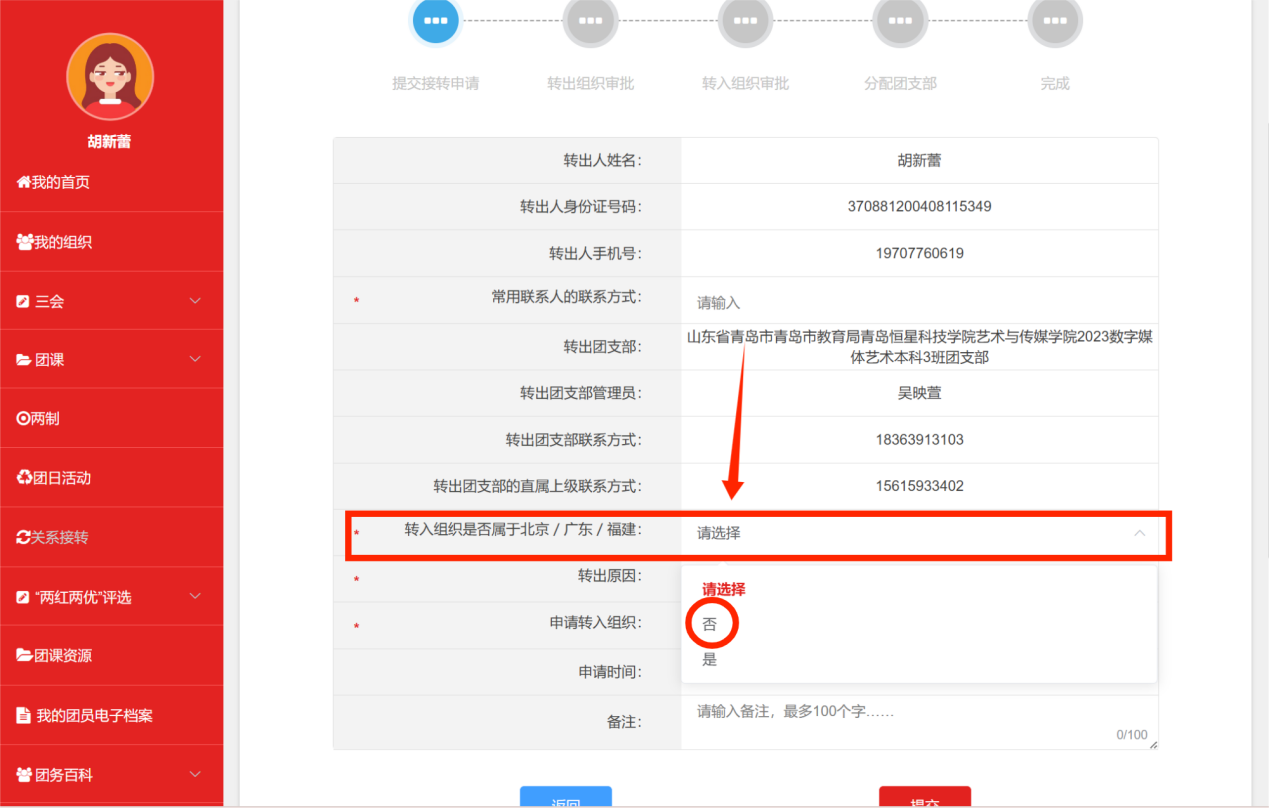Click the edit icon beside 三会

click(x=23, y=301)
